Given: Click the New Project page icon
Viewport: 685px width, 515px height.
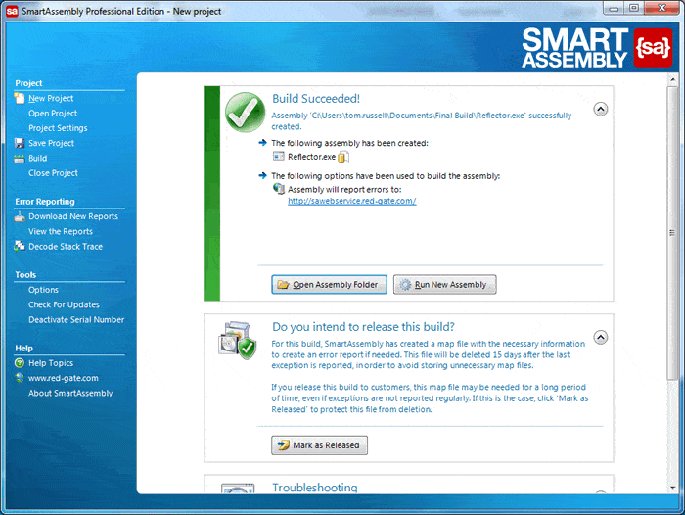Looking at the screenshot, I should 20,98.
